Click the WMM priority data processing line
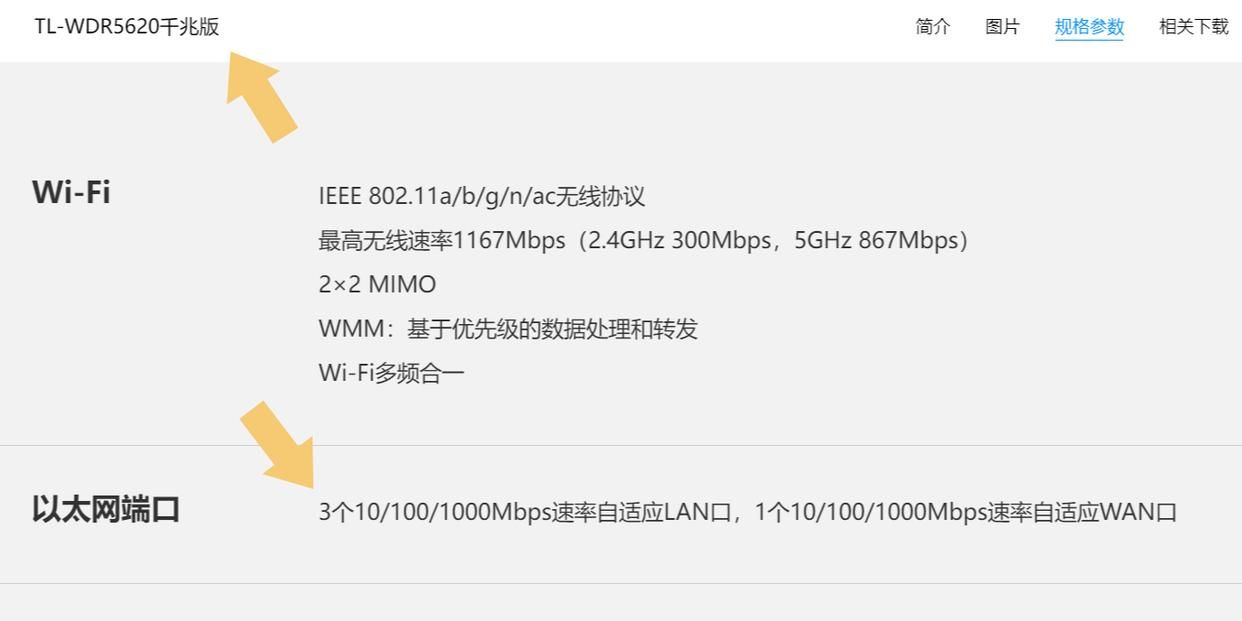Image resolution: width=1242 pixels, height=621 pixels. [x=508, y=329]
